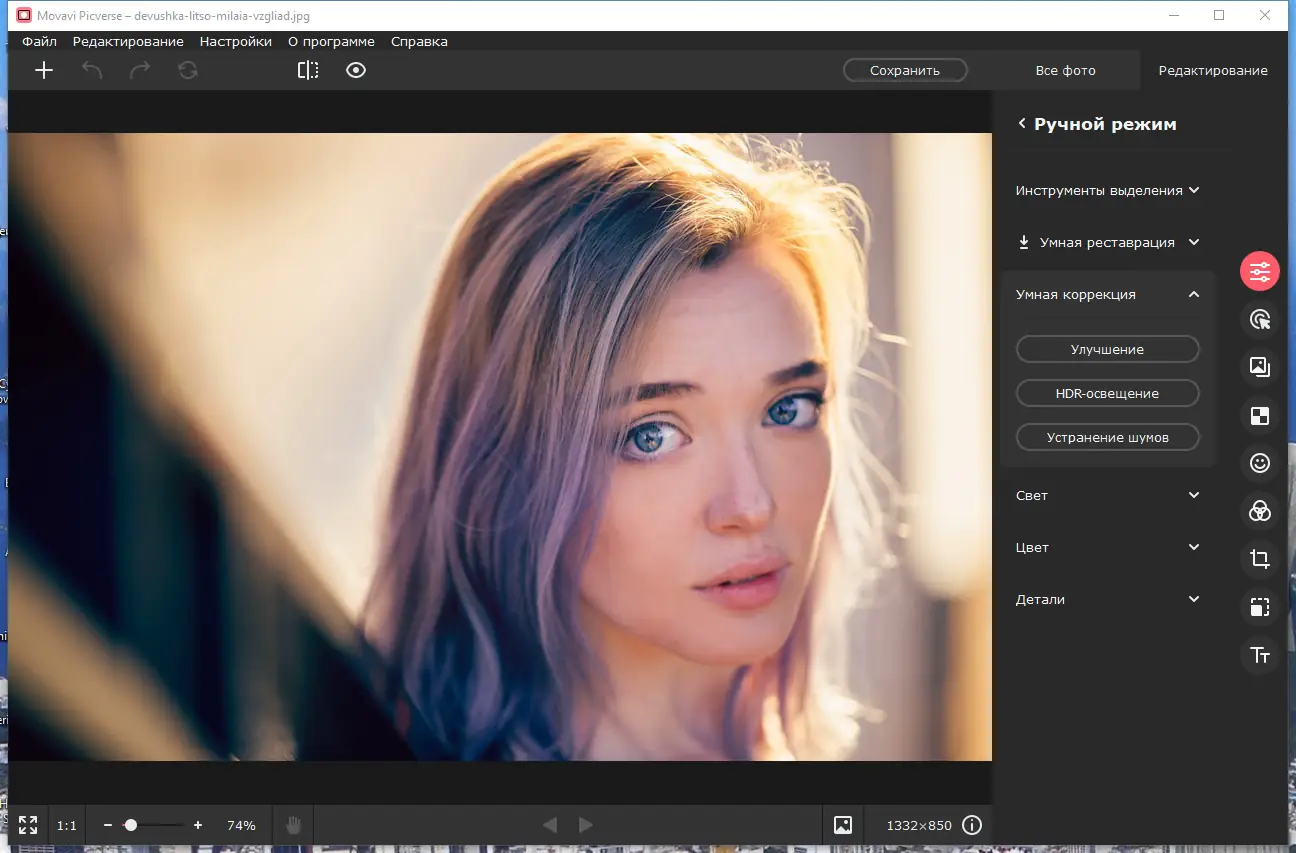The height and width of the screenshot is (853, 1296).
Task: Open the Файл menu
Action: tap(39, 42)
